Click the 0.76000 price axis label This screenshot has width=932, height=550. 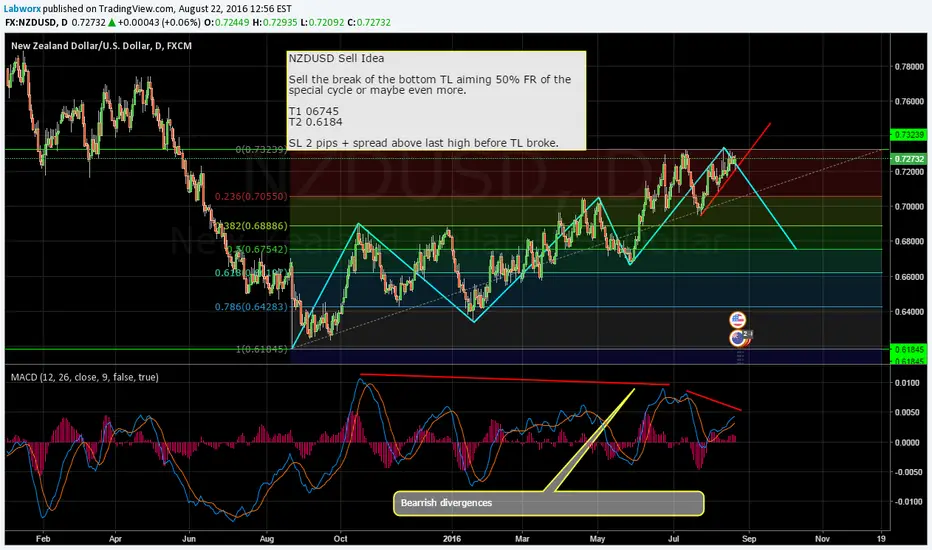[909, 102]
